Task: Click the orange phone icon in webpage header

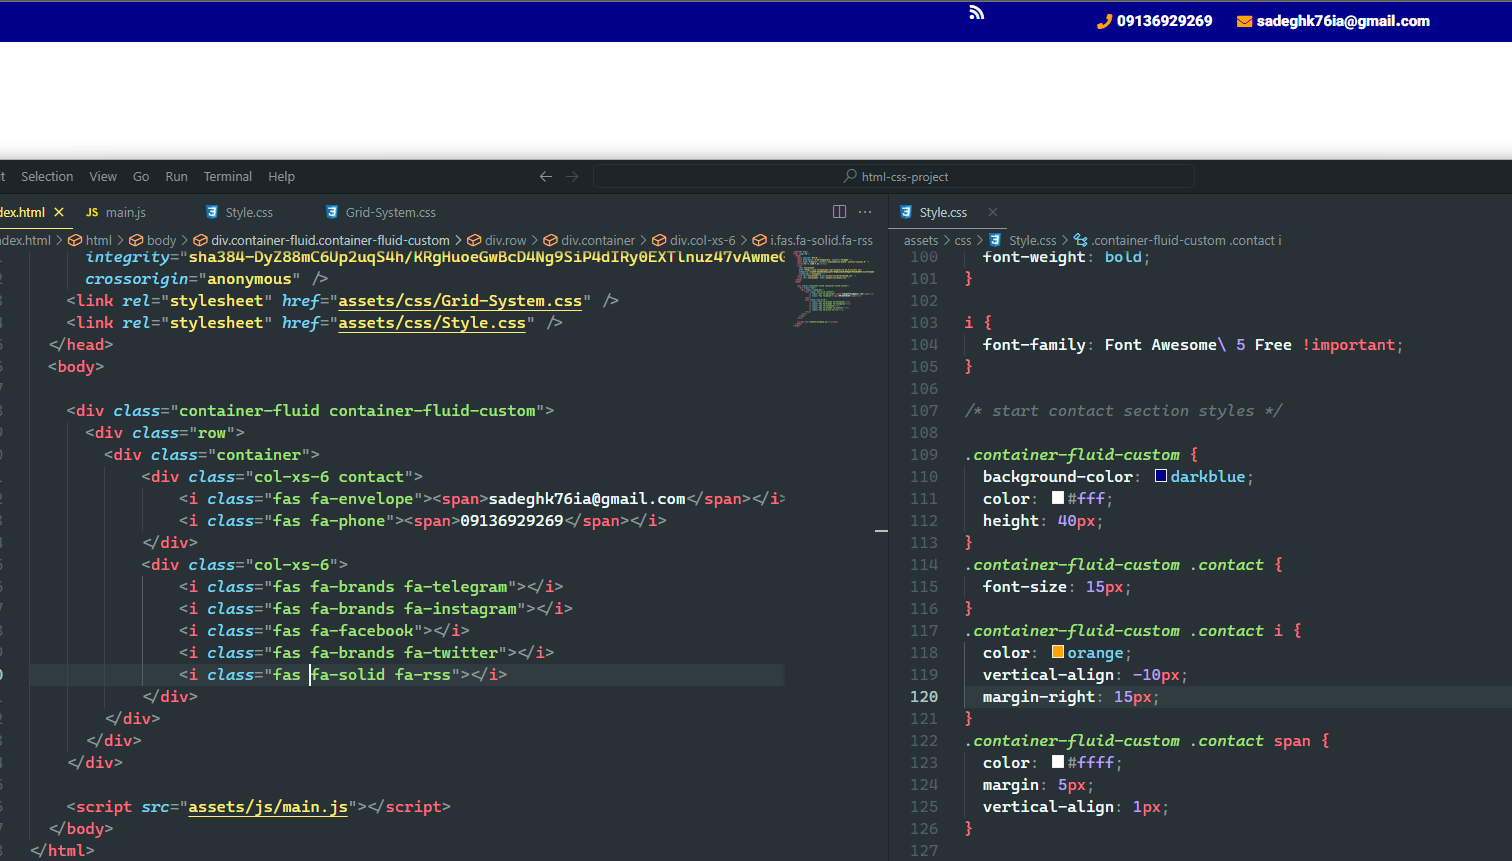Action: coord(1104,21)
